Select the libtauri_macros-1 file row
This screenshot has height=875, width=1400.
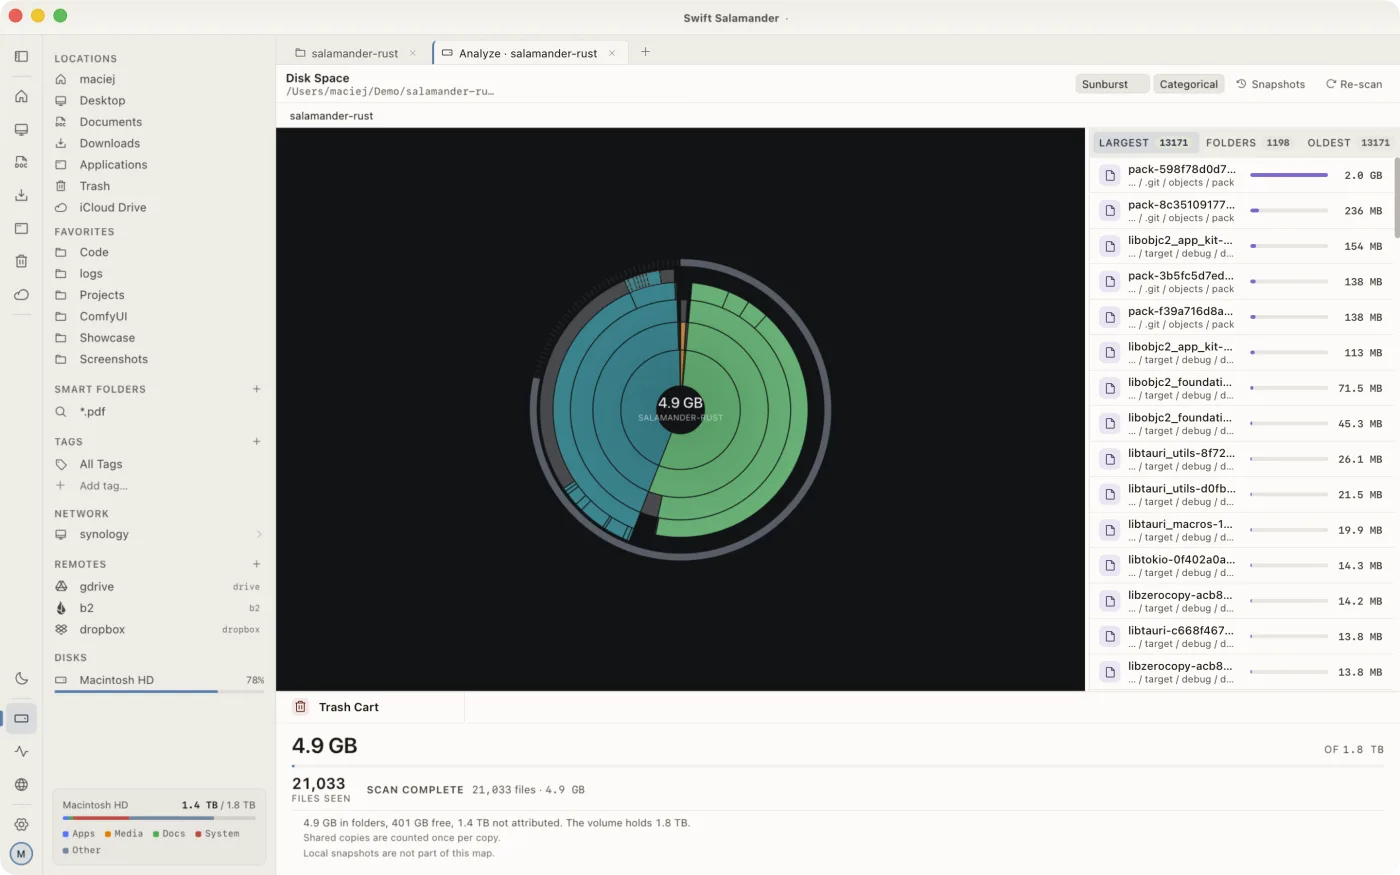1241,530
